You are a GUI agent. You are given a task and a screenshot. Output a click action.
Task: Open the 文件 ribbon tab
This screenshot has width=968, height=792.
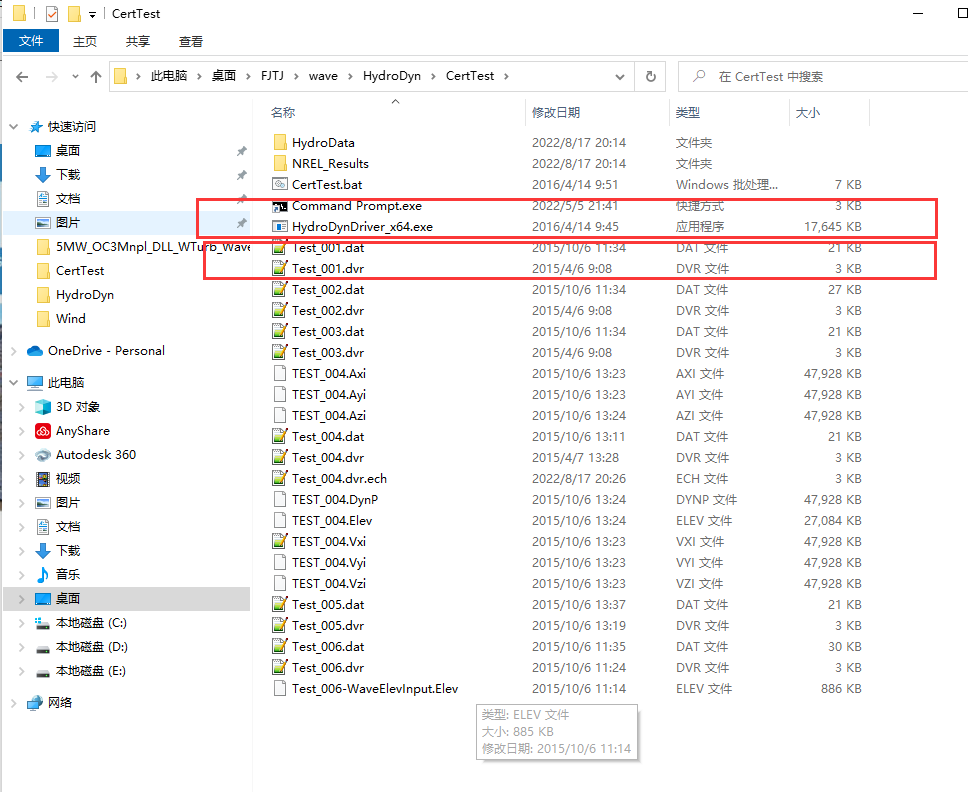tap(31, 41)
